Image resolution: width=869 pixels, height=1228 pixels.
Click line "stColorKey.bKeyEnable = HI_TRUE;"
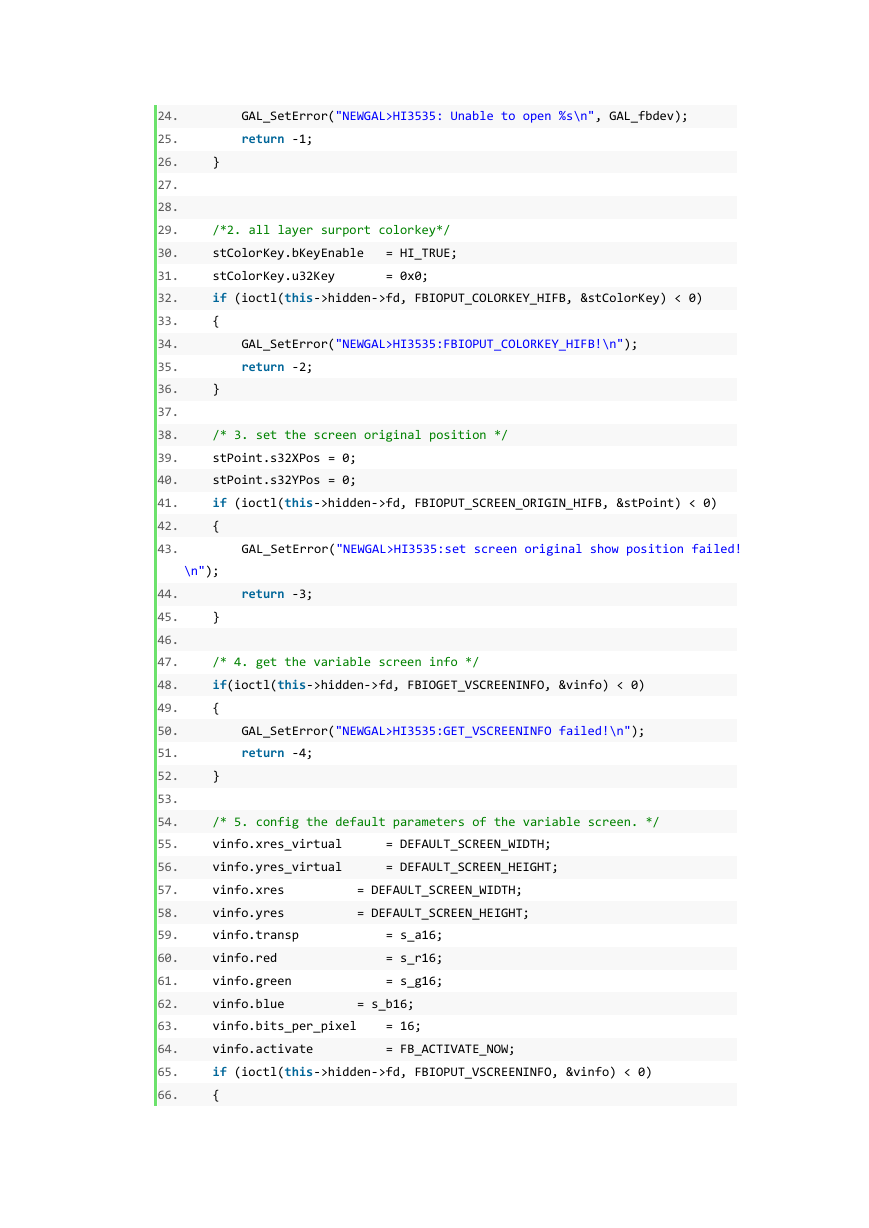click(334, 253)
